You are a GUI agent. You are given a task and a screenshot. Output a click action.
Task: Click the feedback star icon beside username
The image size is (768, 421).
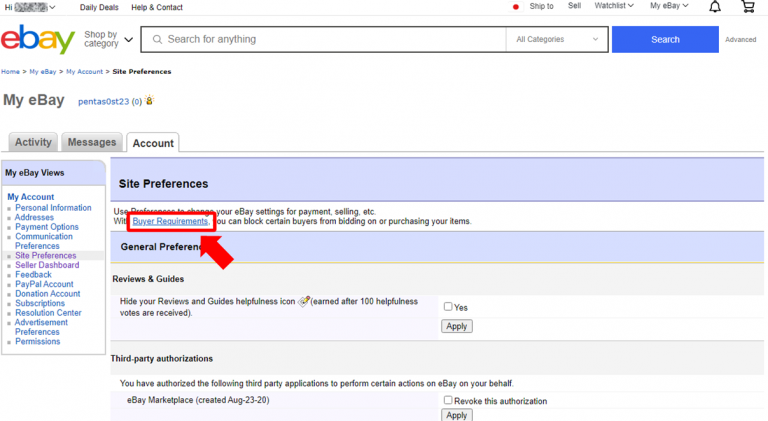pyautogui.click(x=149, y=101)
